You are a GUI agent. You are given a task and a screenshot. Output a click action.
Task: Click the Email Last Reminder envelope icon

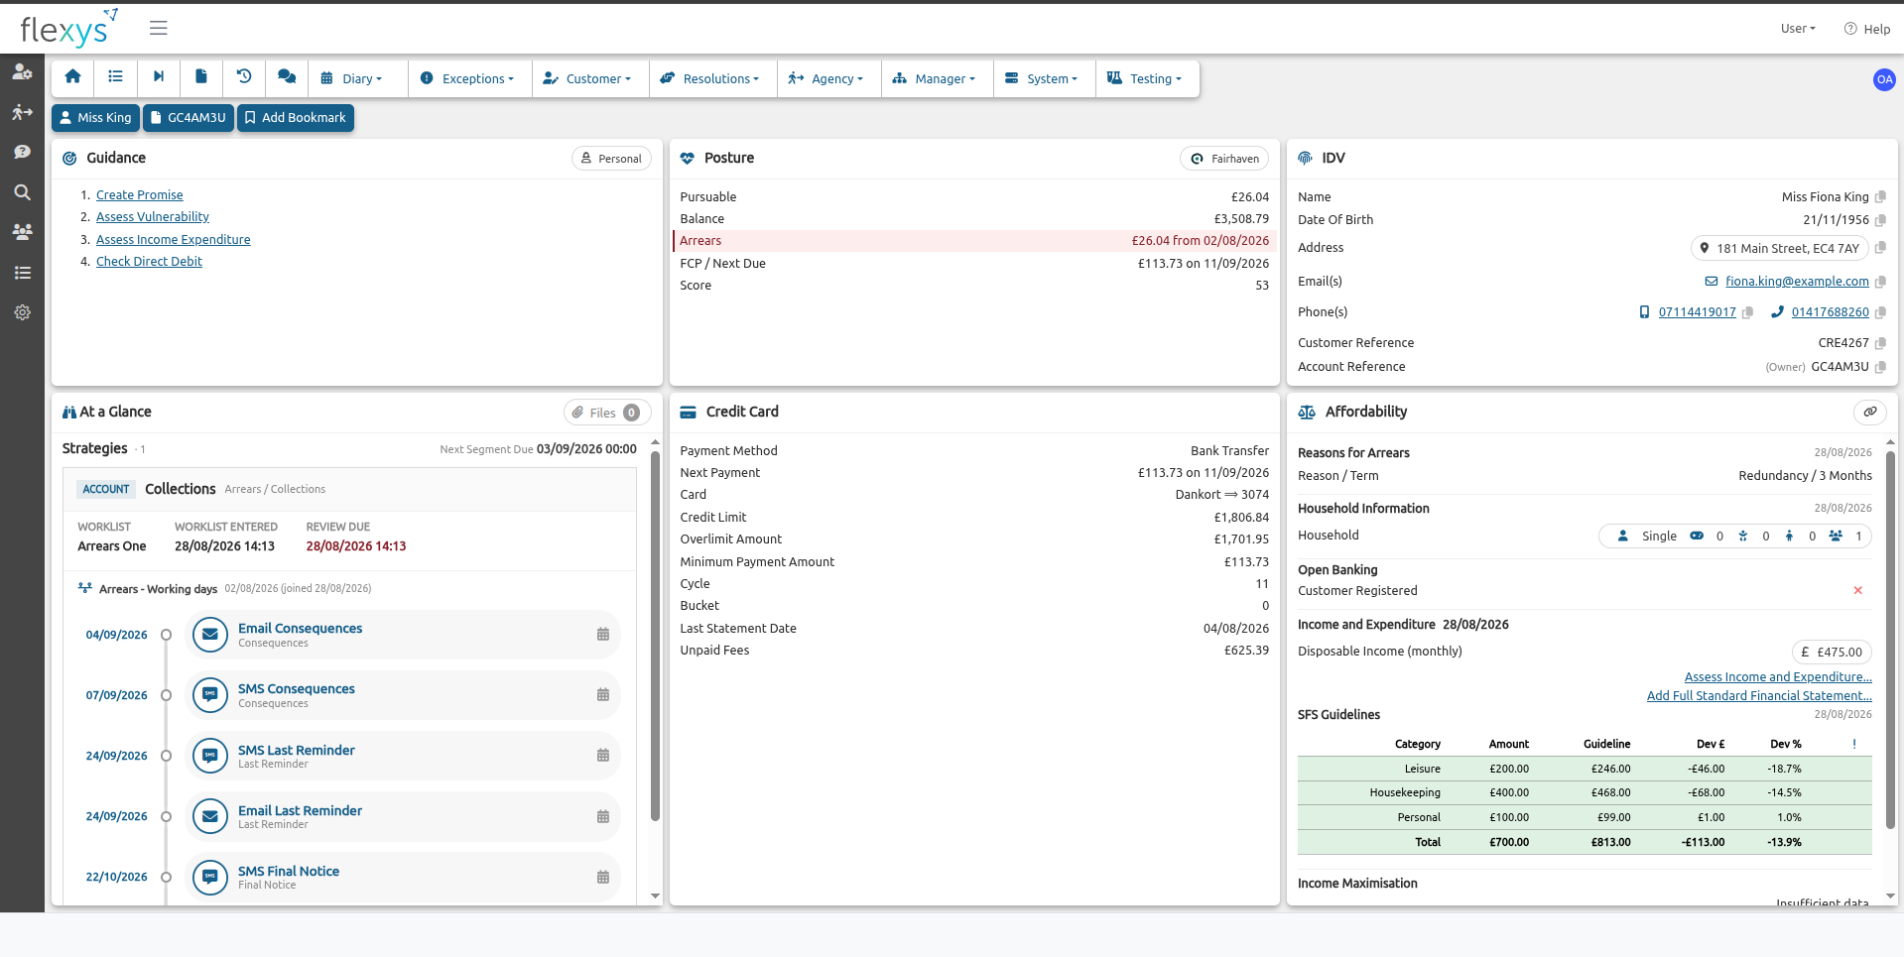point(210,816)
